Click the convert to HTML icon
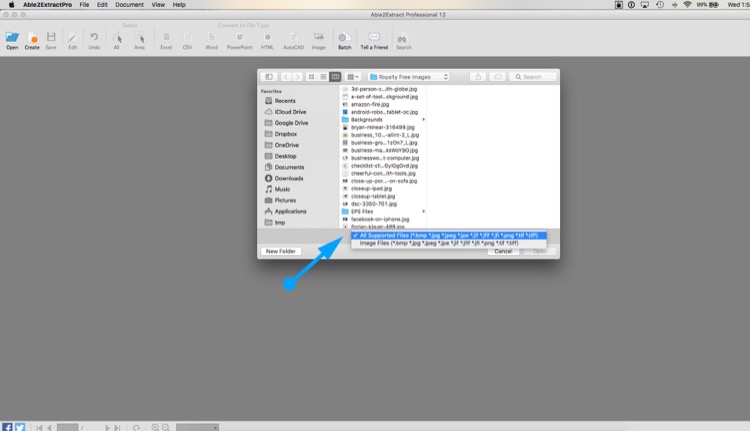This screenshot has width=750, height=431. point(267,37)
